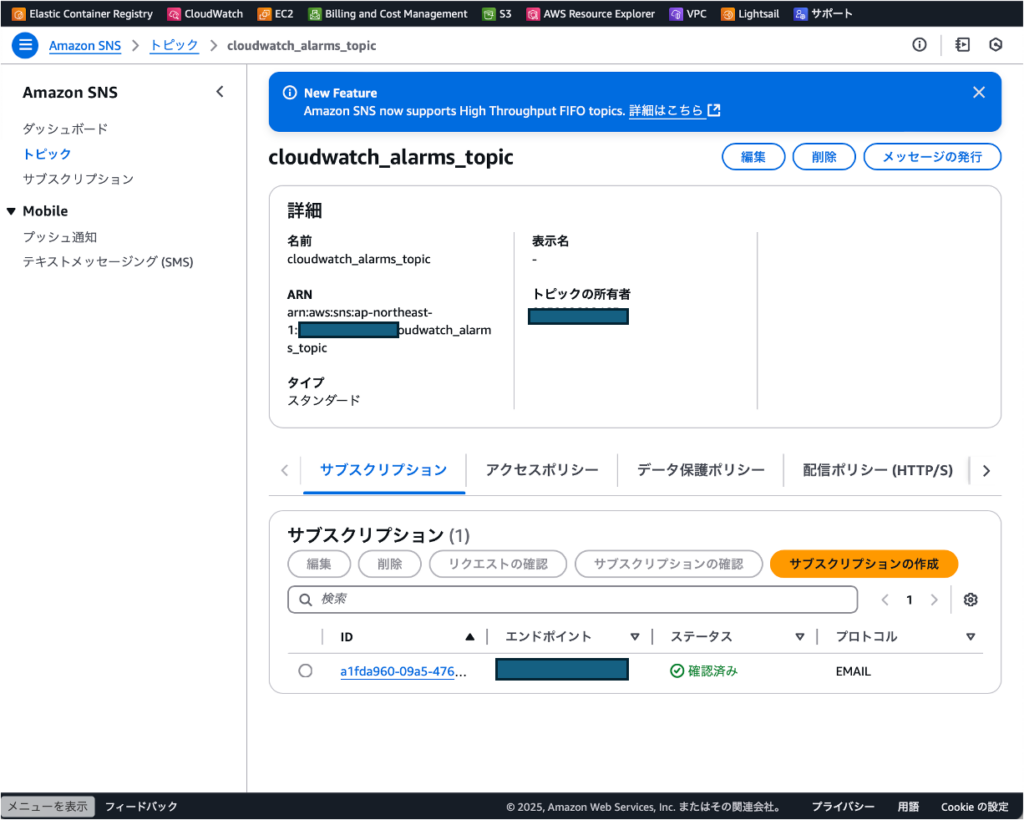Select トピック in the sidebar

[x=47, y=154]
